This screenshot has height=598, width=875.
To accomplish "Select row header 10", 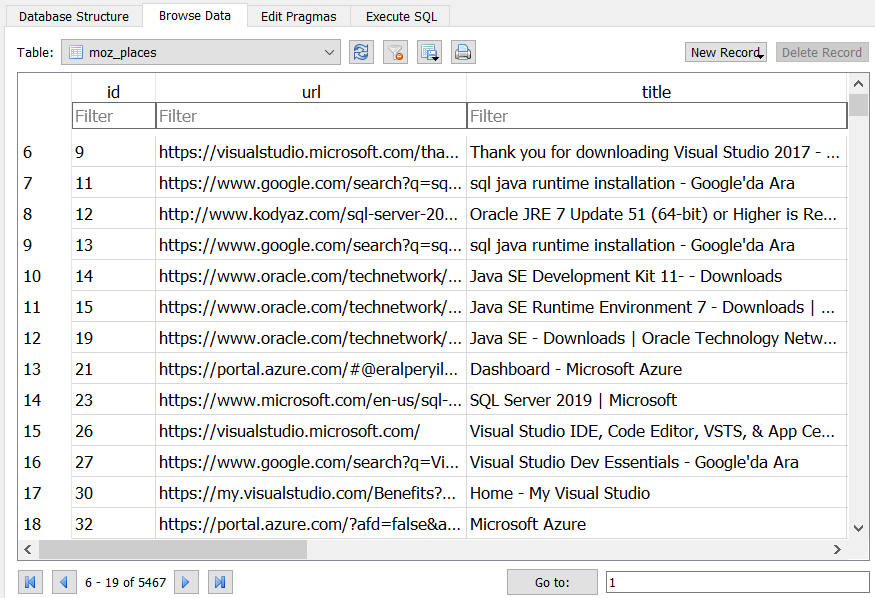I will coord(45,276).
